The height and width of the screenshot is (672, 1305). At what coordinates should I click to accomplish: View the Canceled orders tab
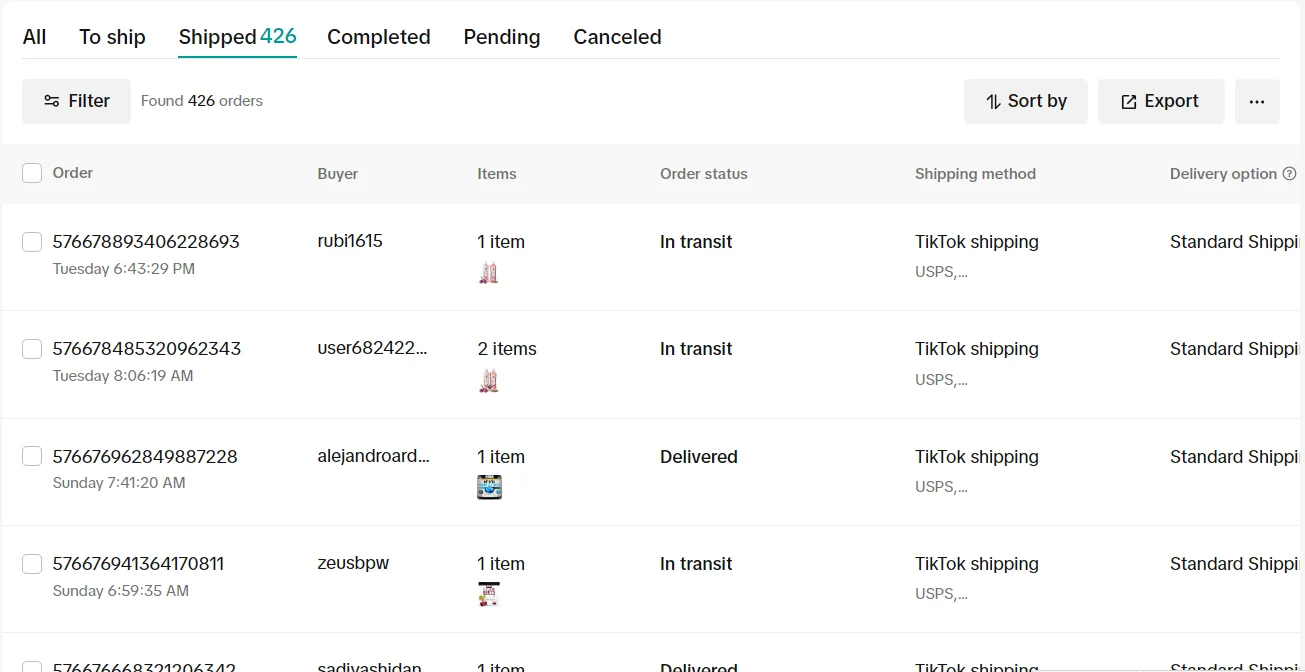click(x=617, y=37)
